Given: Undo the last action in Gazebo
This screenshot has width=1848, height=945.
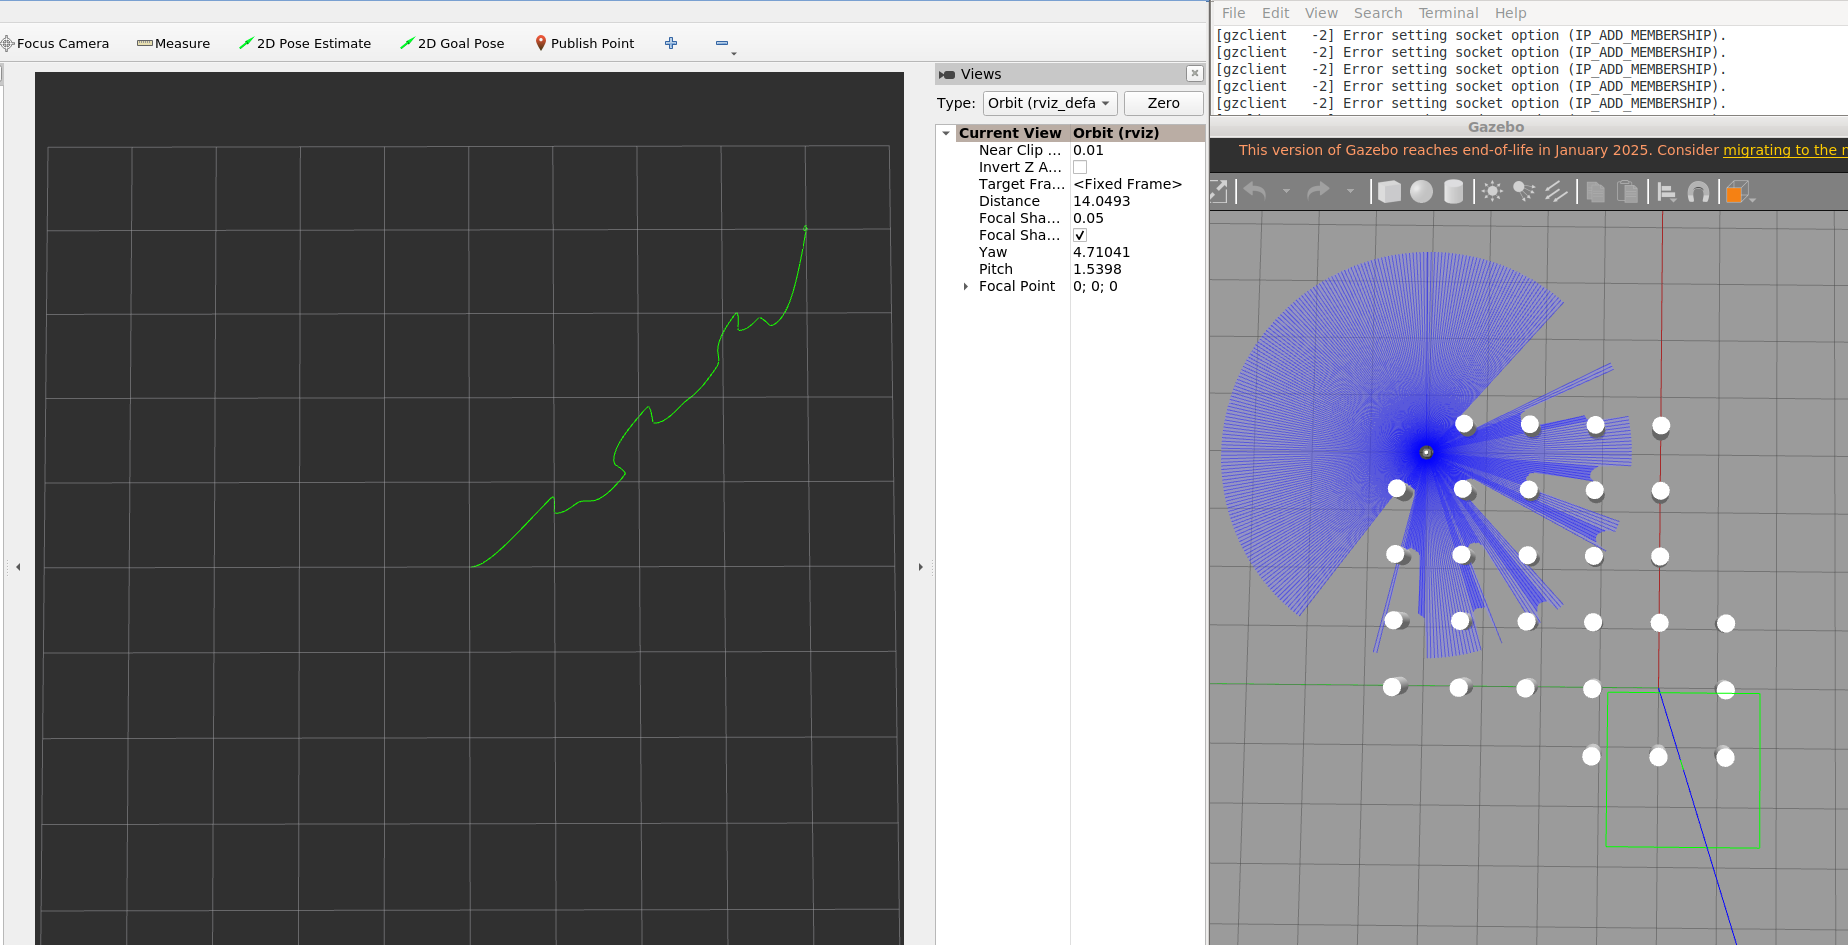Looking at the screenshot, I should click(1255, 191).
